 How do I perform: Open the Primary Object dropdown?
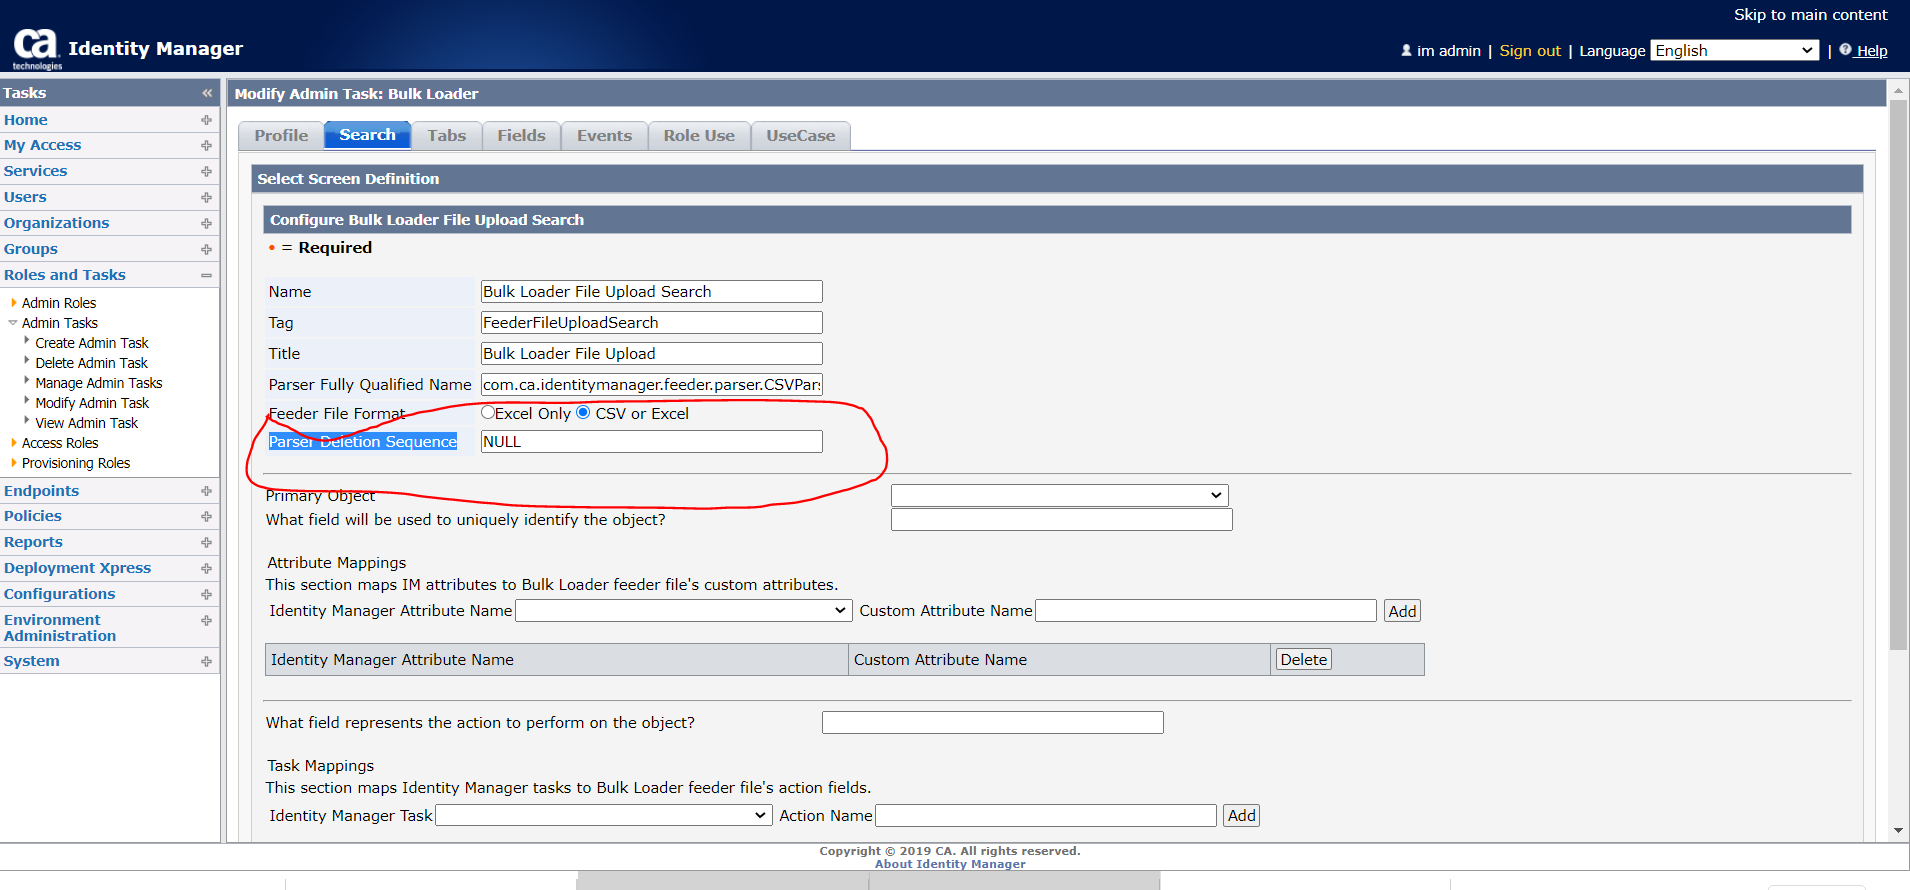pyautogui.click(x=1060, y=495)
